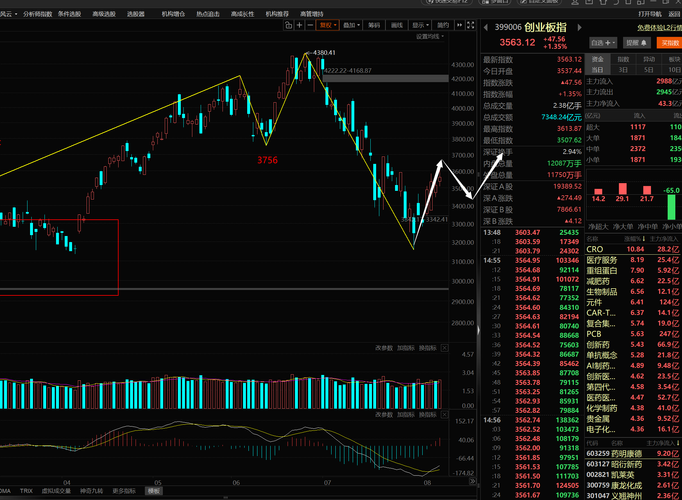This screenshot has height=500, width=682.
Task: Open the 复权 dropdown
Action: pyautogui.click(x=328, y=25)
